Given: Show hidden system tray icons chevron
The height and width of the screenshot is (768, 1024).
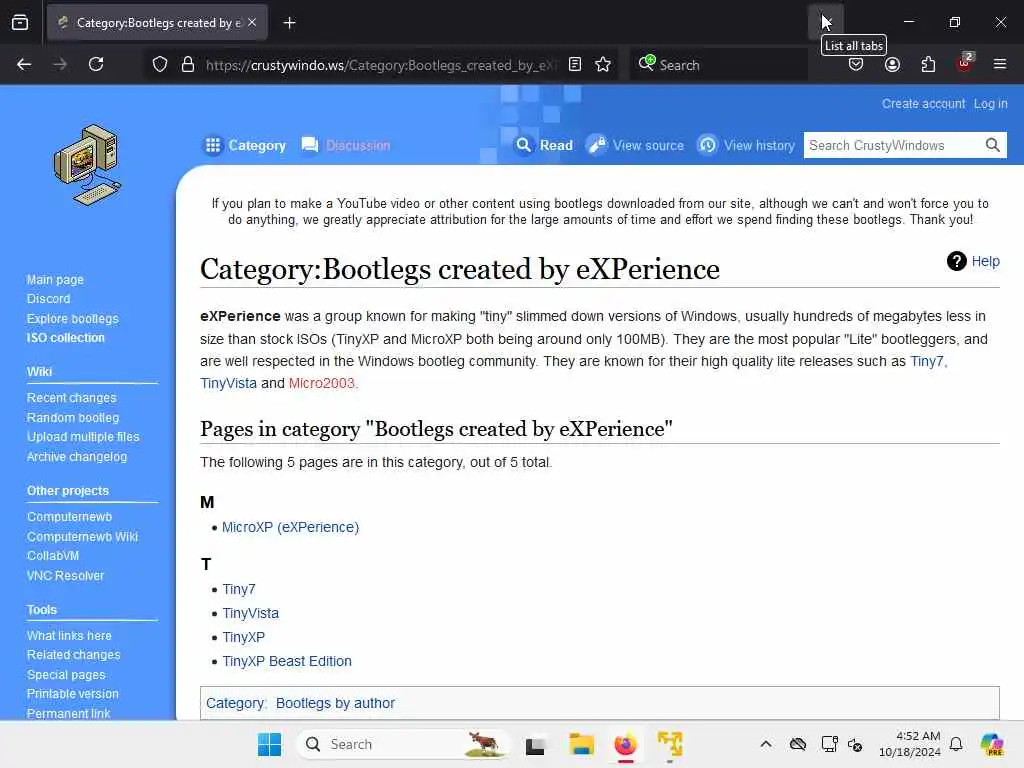Looking at the screenshot, I should (x=766, y=744).
